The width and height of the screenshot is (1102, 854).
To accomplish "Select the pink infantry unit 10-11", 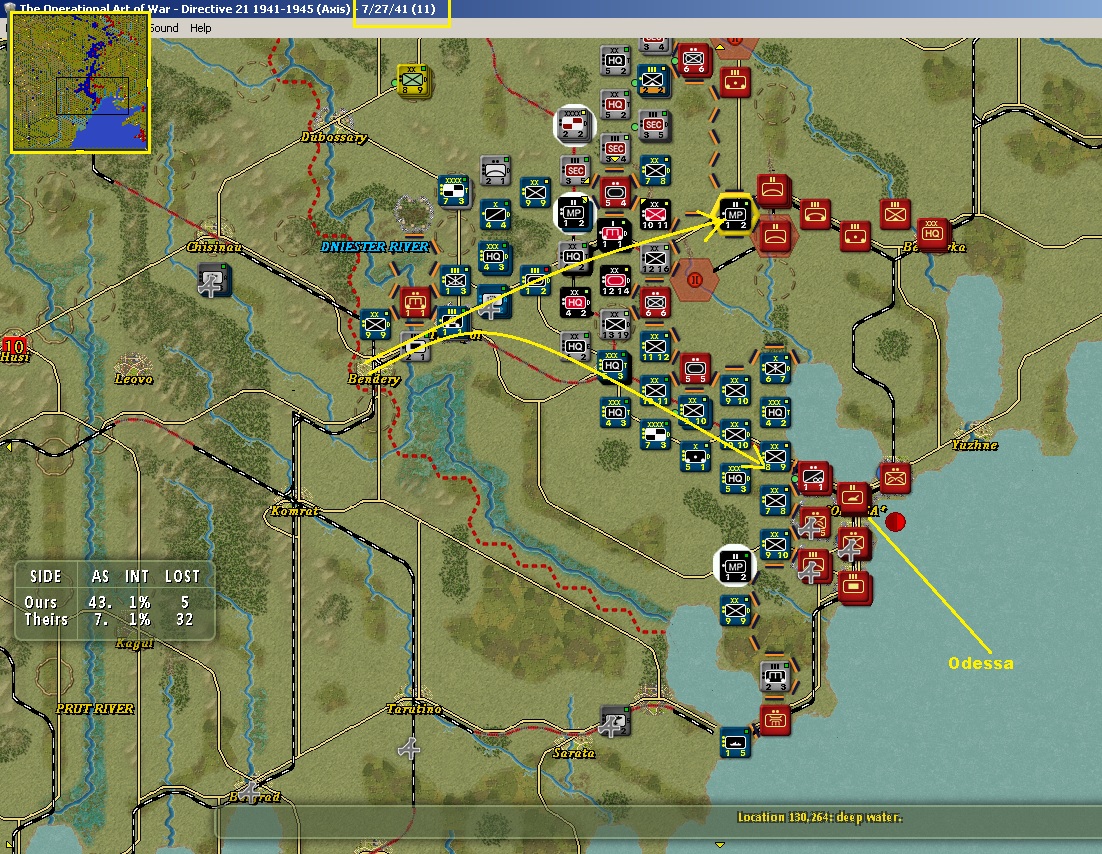I will pyautogui.click(x=654, y=214).
